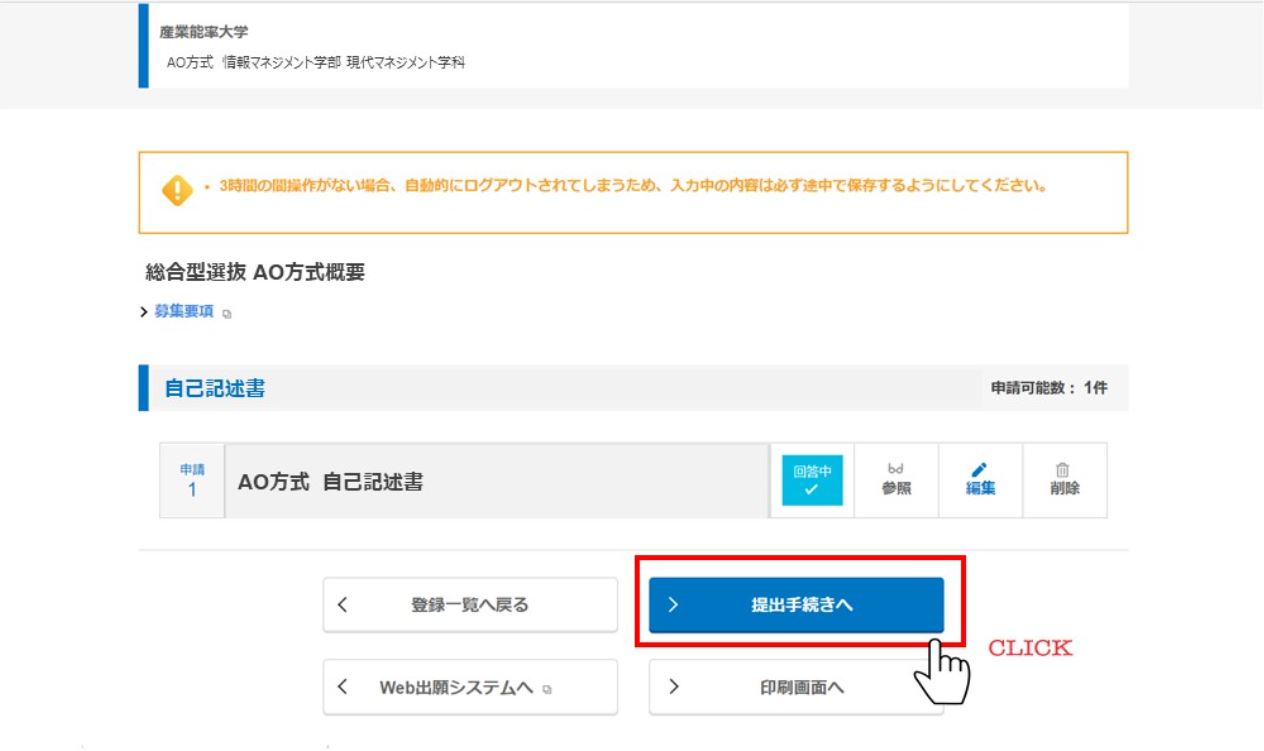The width and height of the screenshot is (1264, 751).
Task: Click the 産業能率大学 university name header
Action: coord(204,32)
